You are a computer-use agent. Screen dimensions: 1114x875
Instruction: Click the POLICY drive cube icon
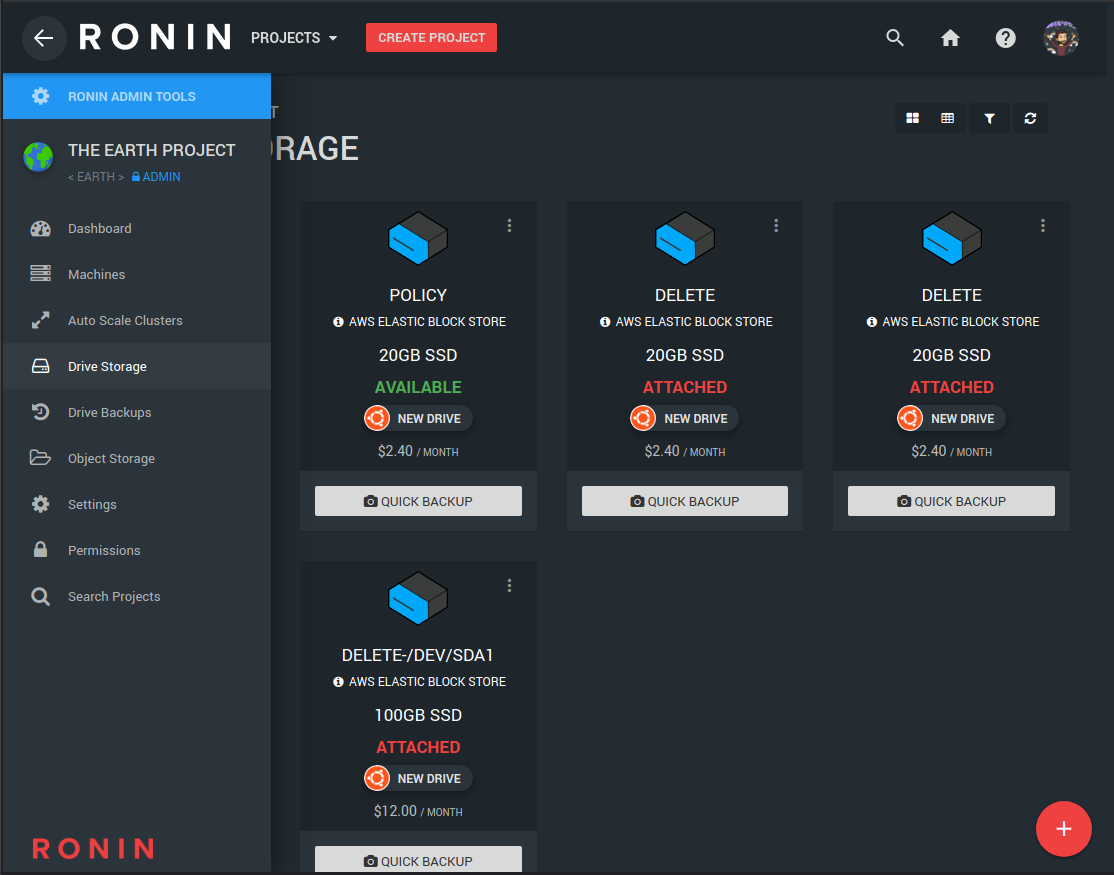pos(418,238)
